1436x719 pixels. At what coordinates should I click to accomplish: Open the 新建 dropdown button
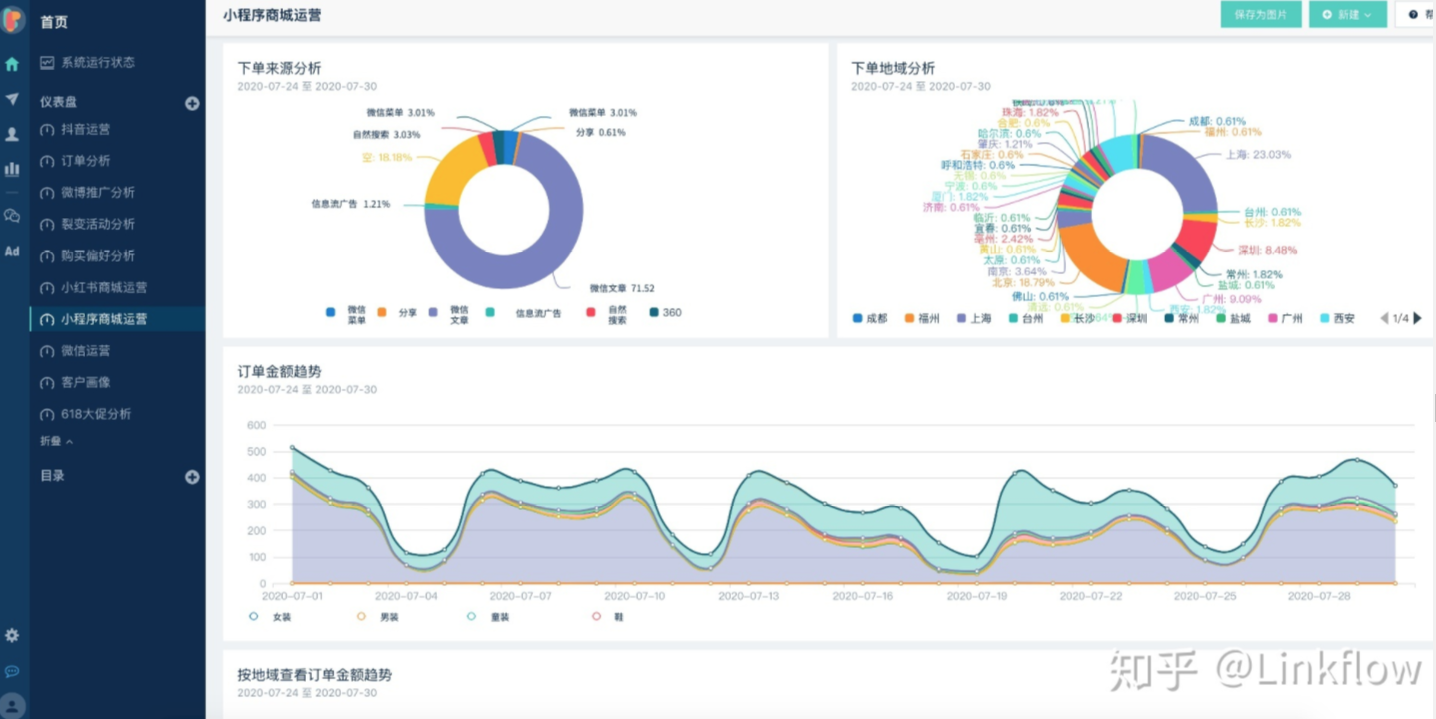pyautogui.click(x=1347, y=14)
